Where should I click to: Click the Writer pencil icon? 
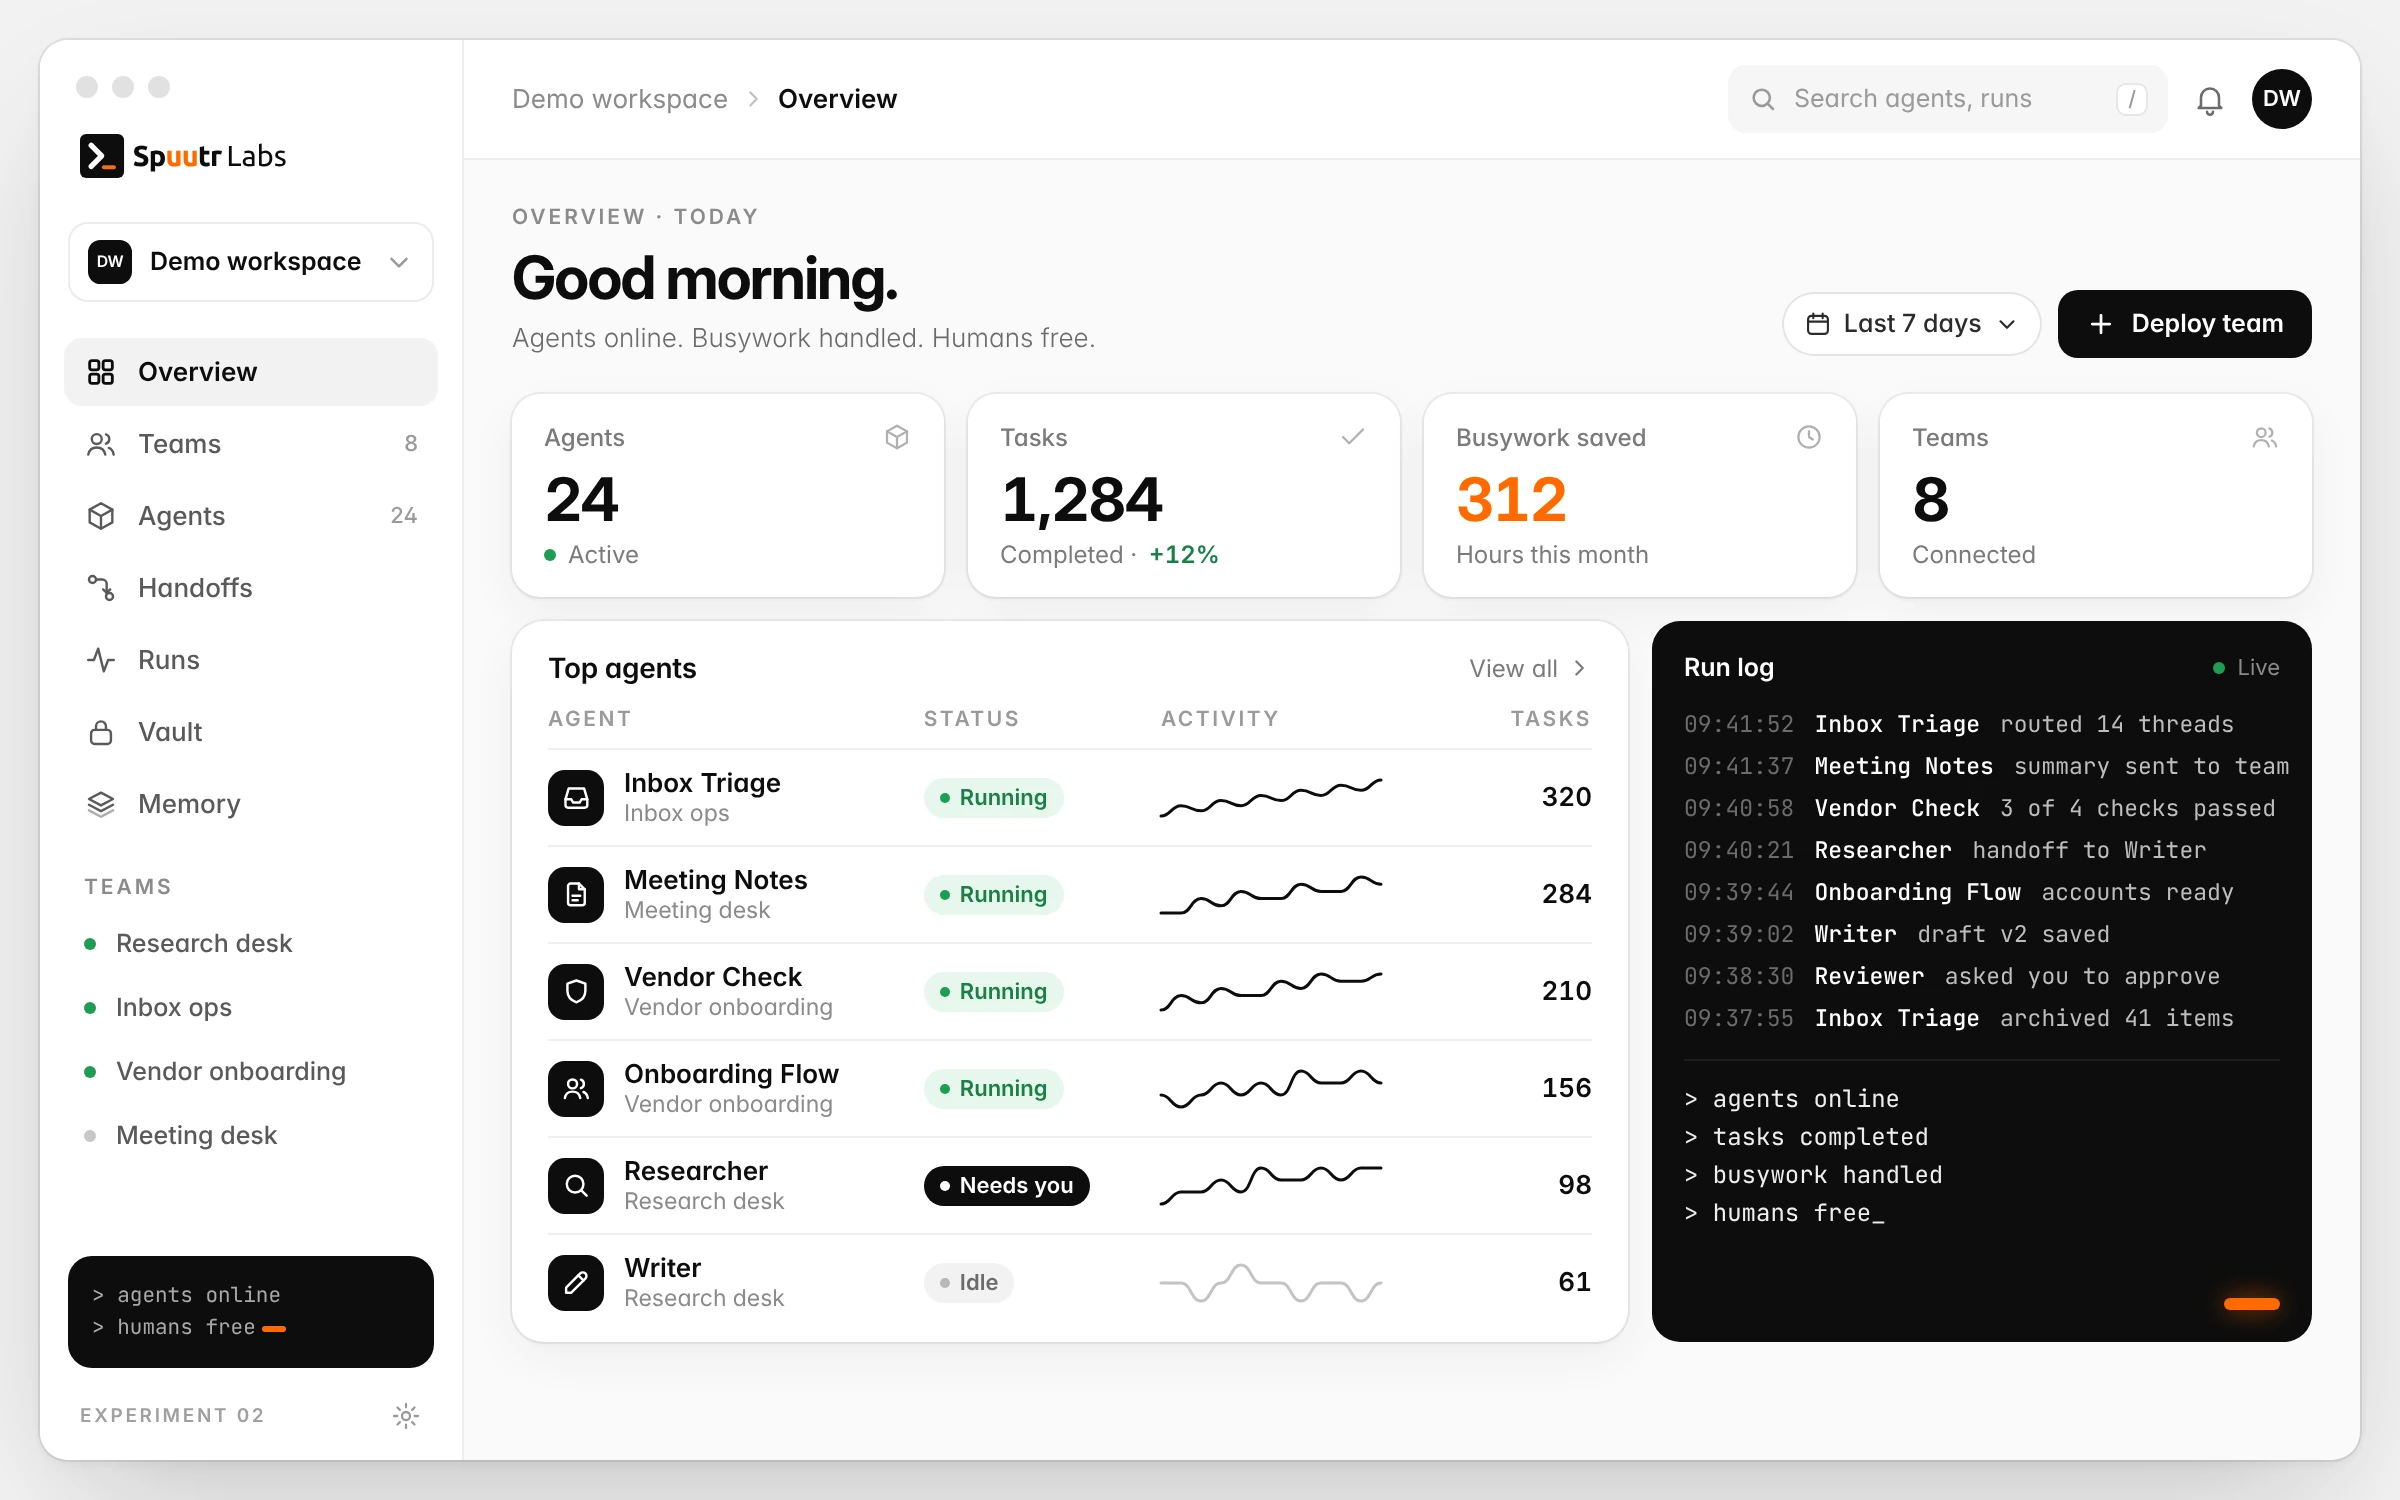pyautogui.click(x=576, y=1283)
